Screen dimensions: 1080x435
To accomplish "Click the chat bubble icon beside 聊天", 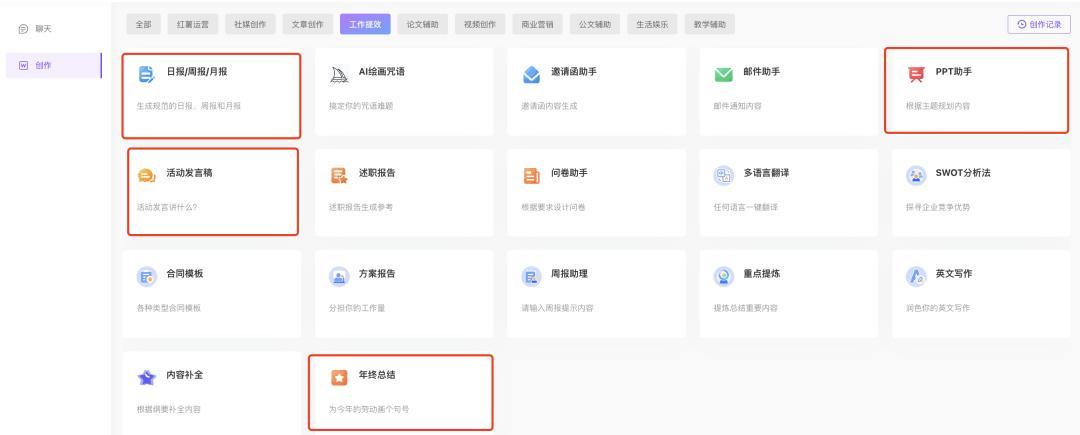I will pyautogui.click(x=23, y=29).
